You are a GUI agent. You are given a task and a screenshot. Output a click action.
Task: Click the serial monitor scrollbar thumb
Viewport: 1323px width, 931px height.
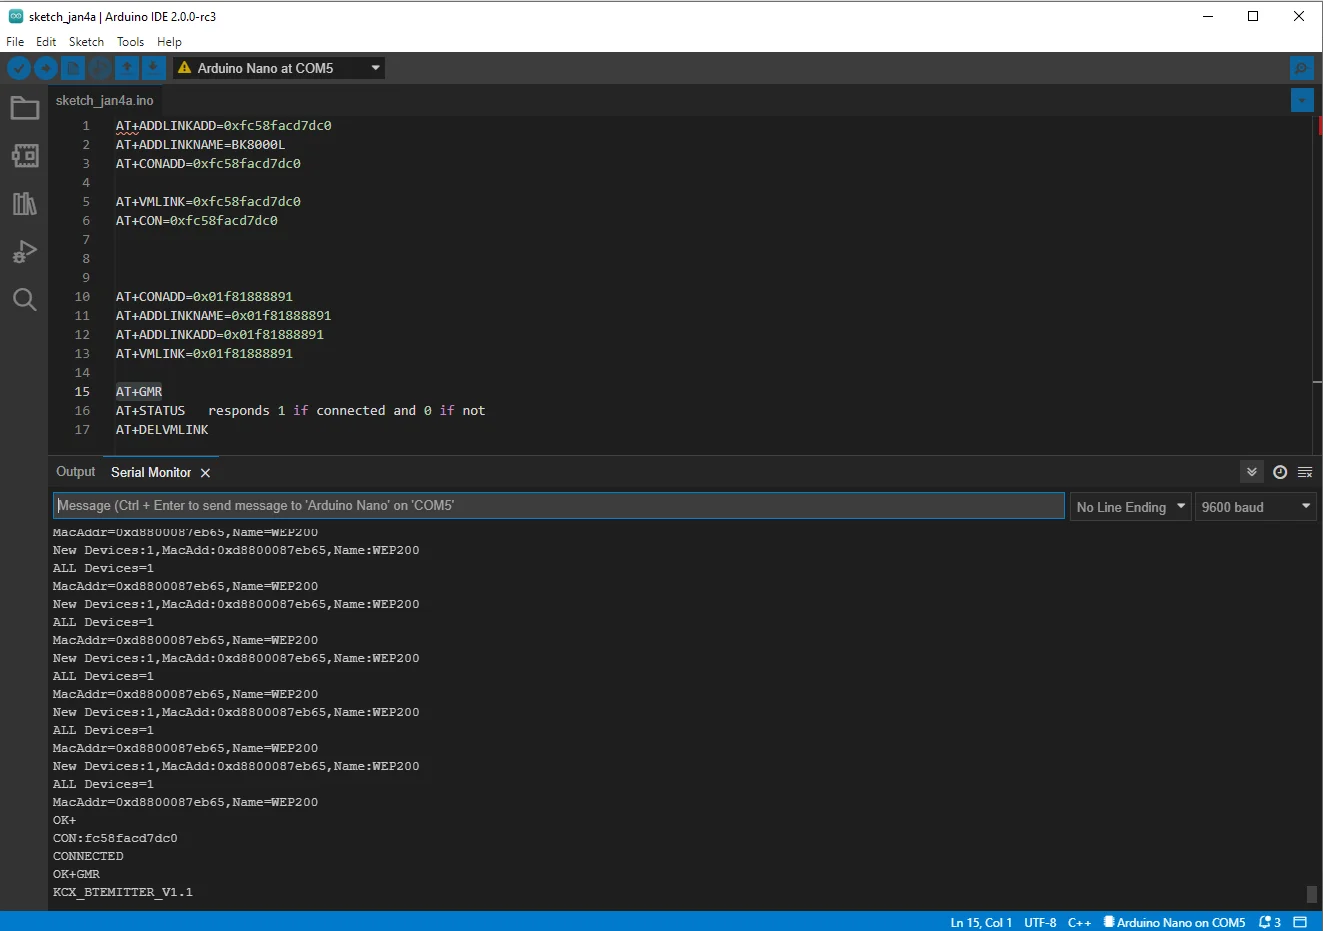pyautogui.click(x=1312, y=894)
